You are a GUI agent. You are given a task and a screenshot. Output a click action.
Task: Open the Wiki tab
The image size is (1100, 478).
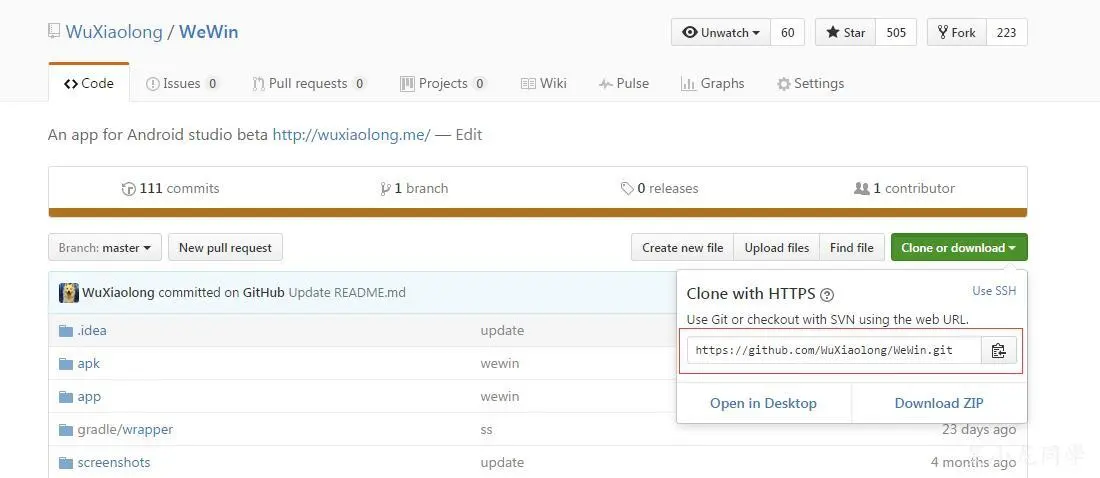pyautogui.click(x=544, y=83)
